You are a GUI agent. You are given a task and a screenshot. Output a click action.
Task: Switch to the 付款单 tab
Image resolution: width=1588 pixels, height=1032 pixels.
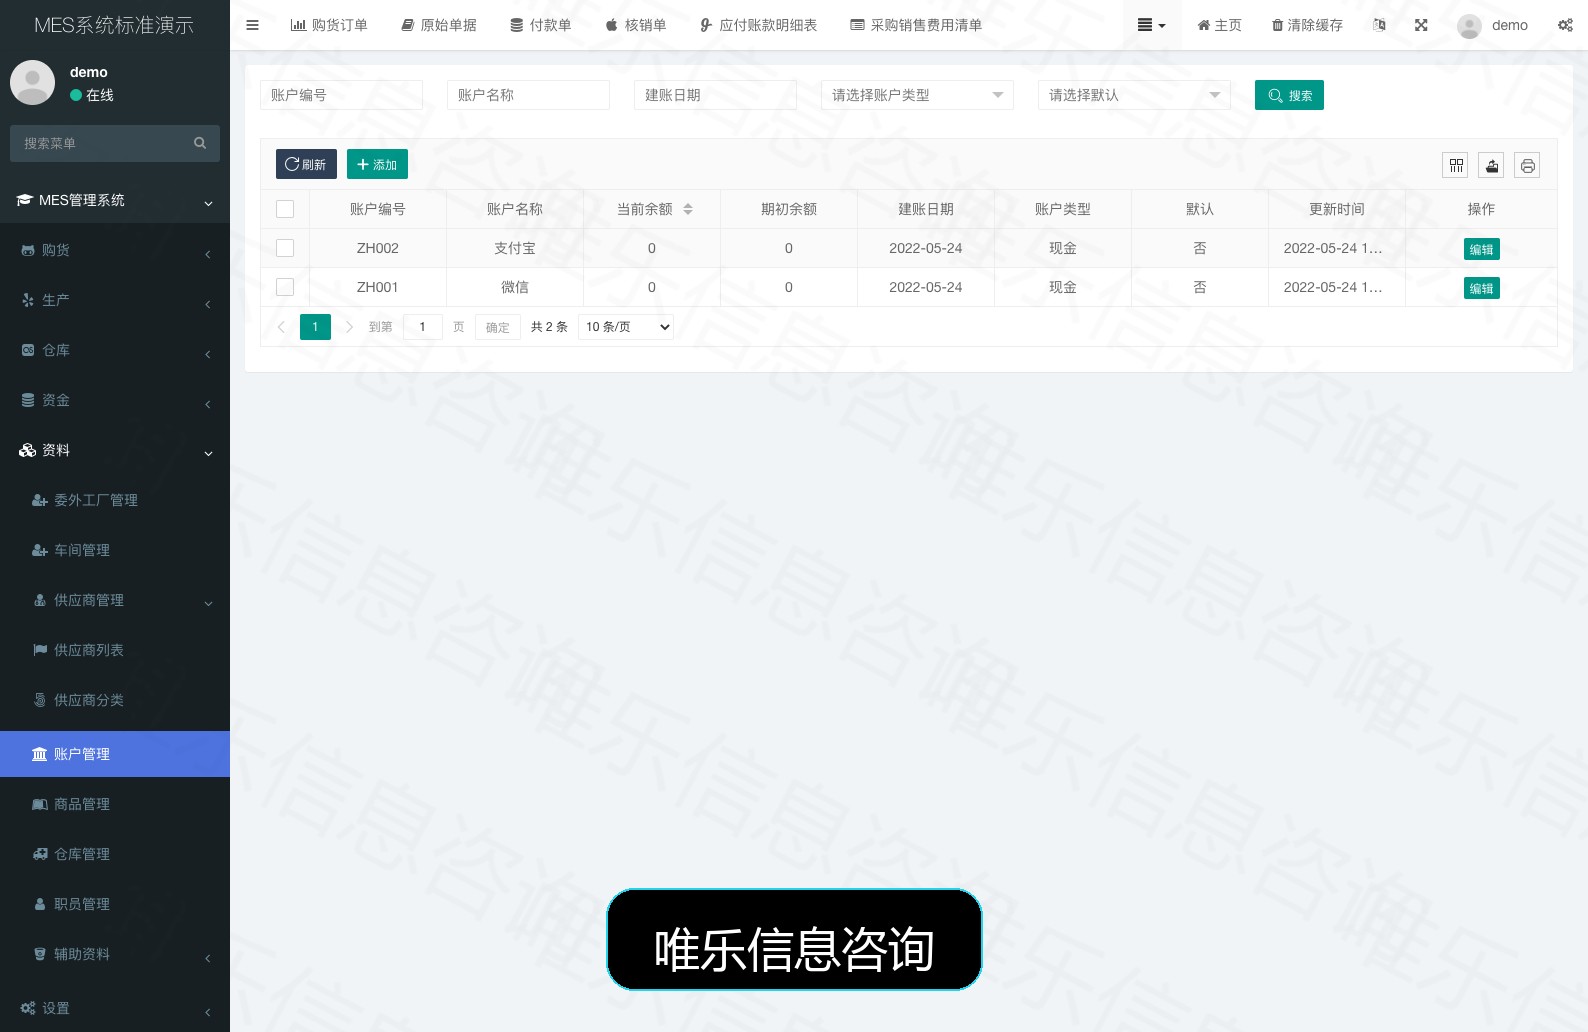[x=541, y=25]
